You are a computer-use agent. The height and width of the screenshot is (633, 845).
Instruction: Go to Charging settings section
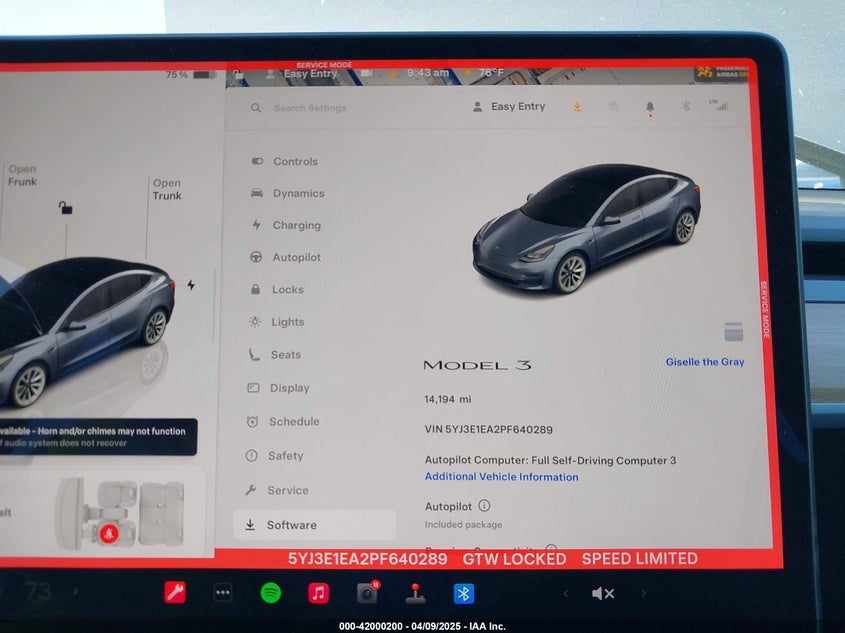(x=296, y=225)
